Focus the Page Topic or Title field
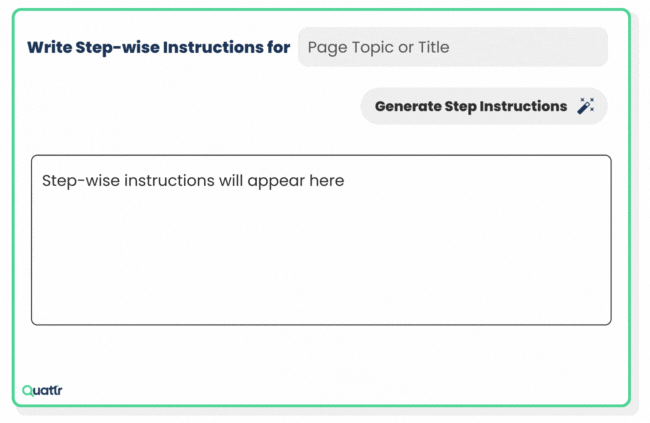The image size is (650, 423). (x=453, y=47)
